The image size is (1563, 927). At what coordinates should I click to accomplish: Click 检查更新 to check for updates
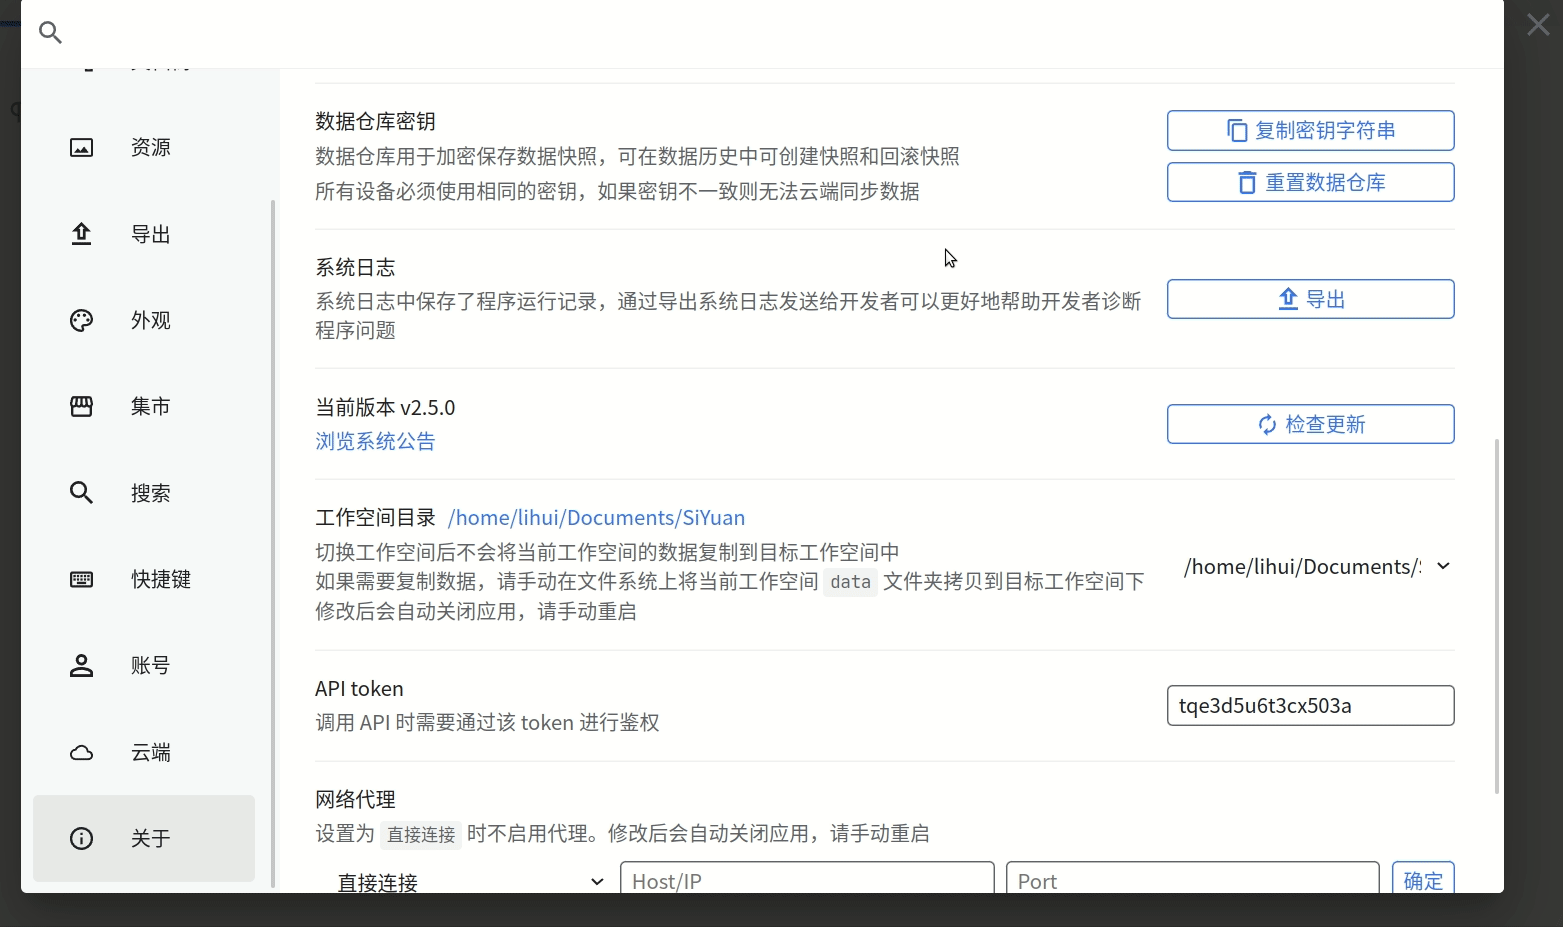click(1310, 423)
